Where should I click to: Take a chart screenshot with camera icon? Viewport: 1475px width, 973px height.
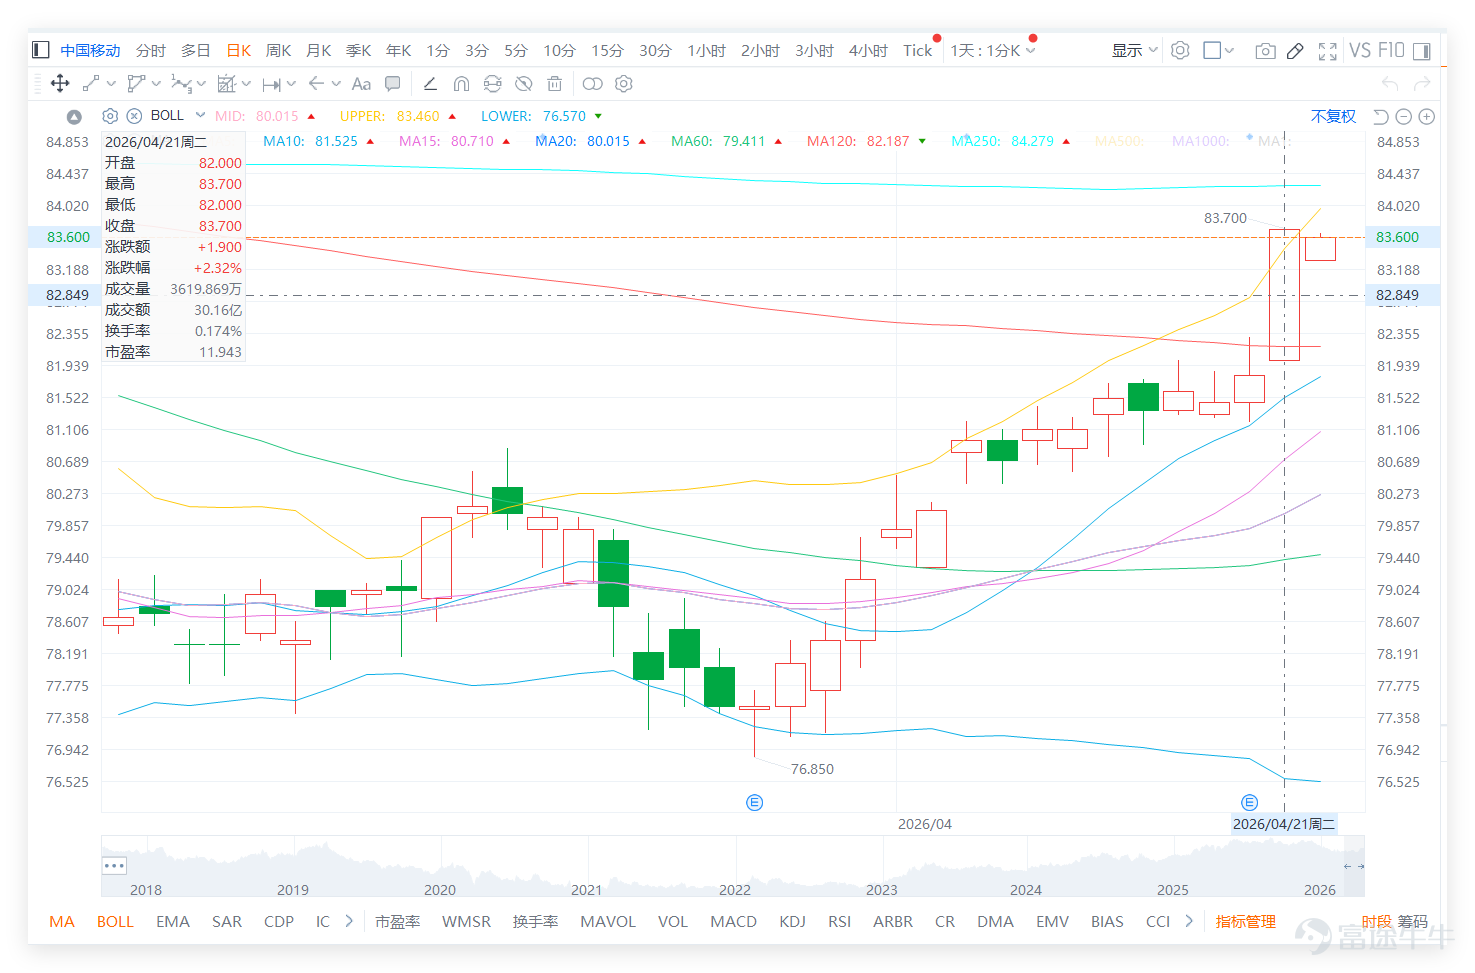point(1265,50)
